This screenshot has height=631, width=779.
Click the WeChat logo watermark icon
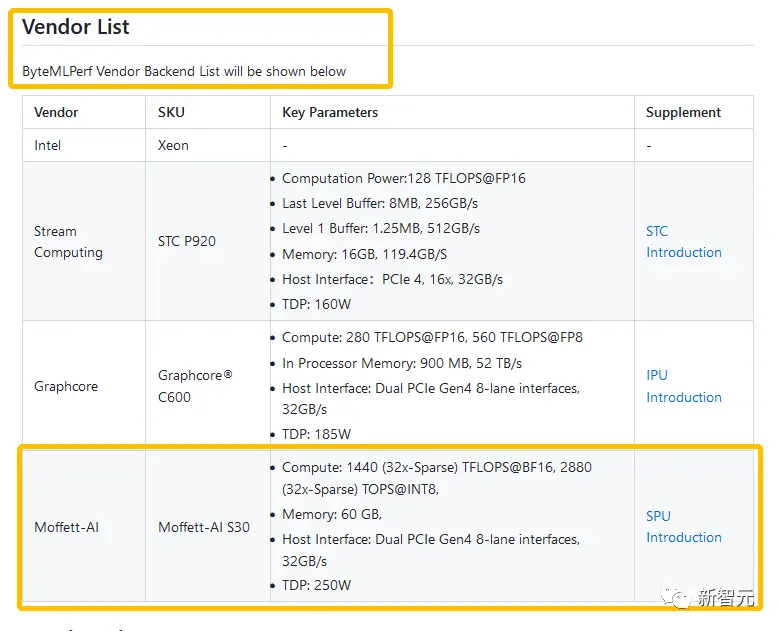(x=680, y=598)
